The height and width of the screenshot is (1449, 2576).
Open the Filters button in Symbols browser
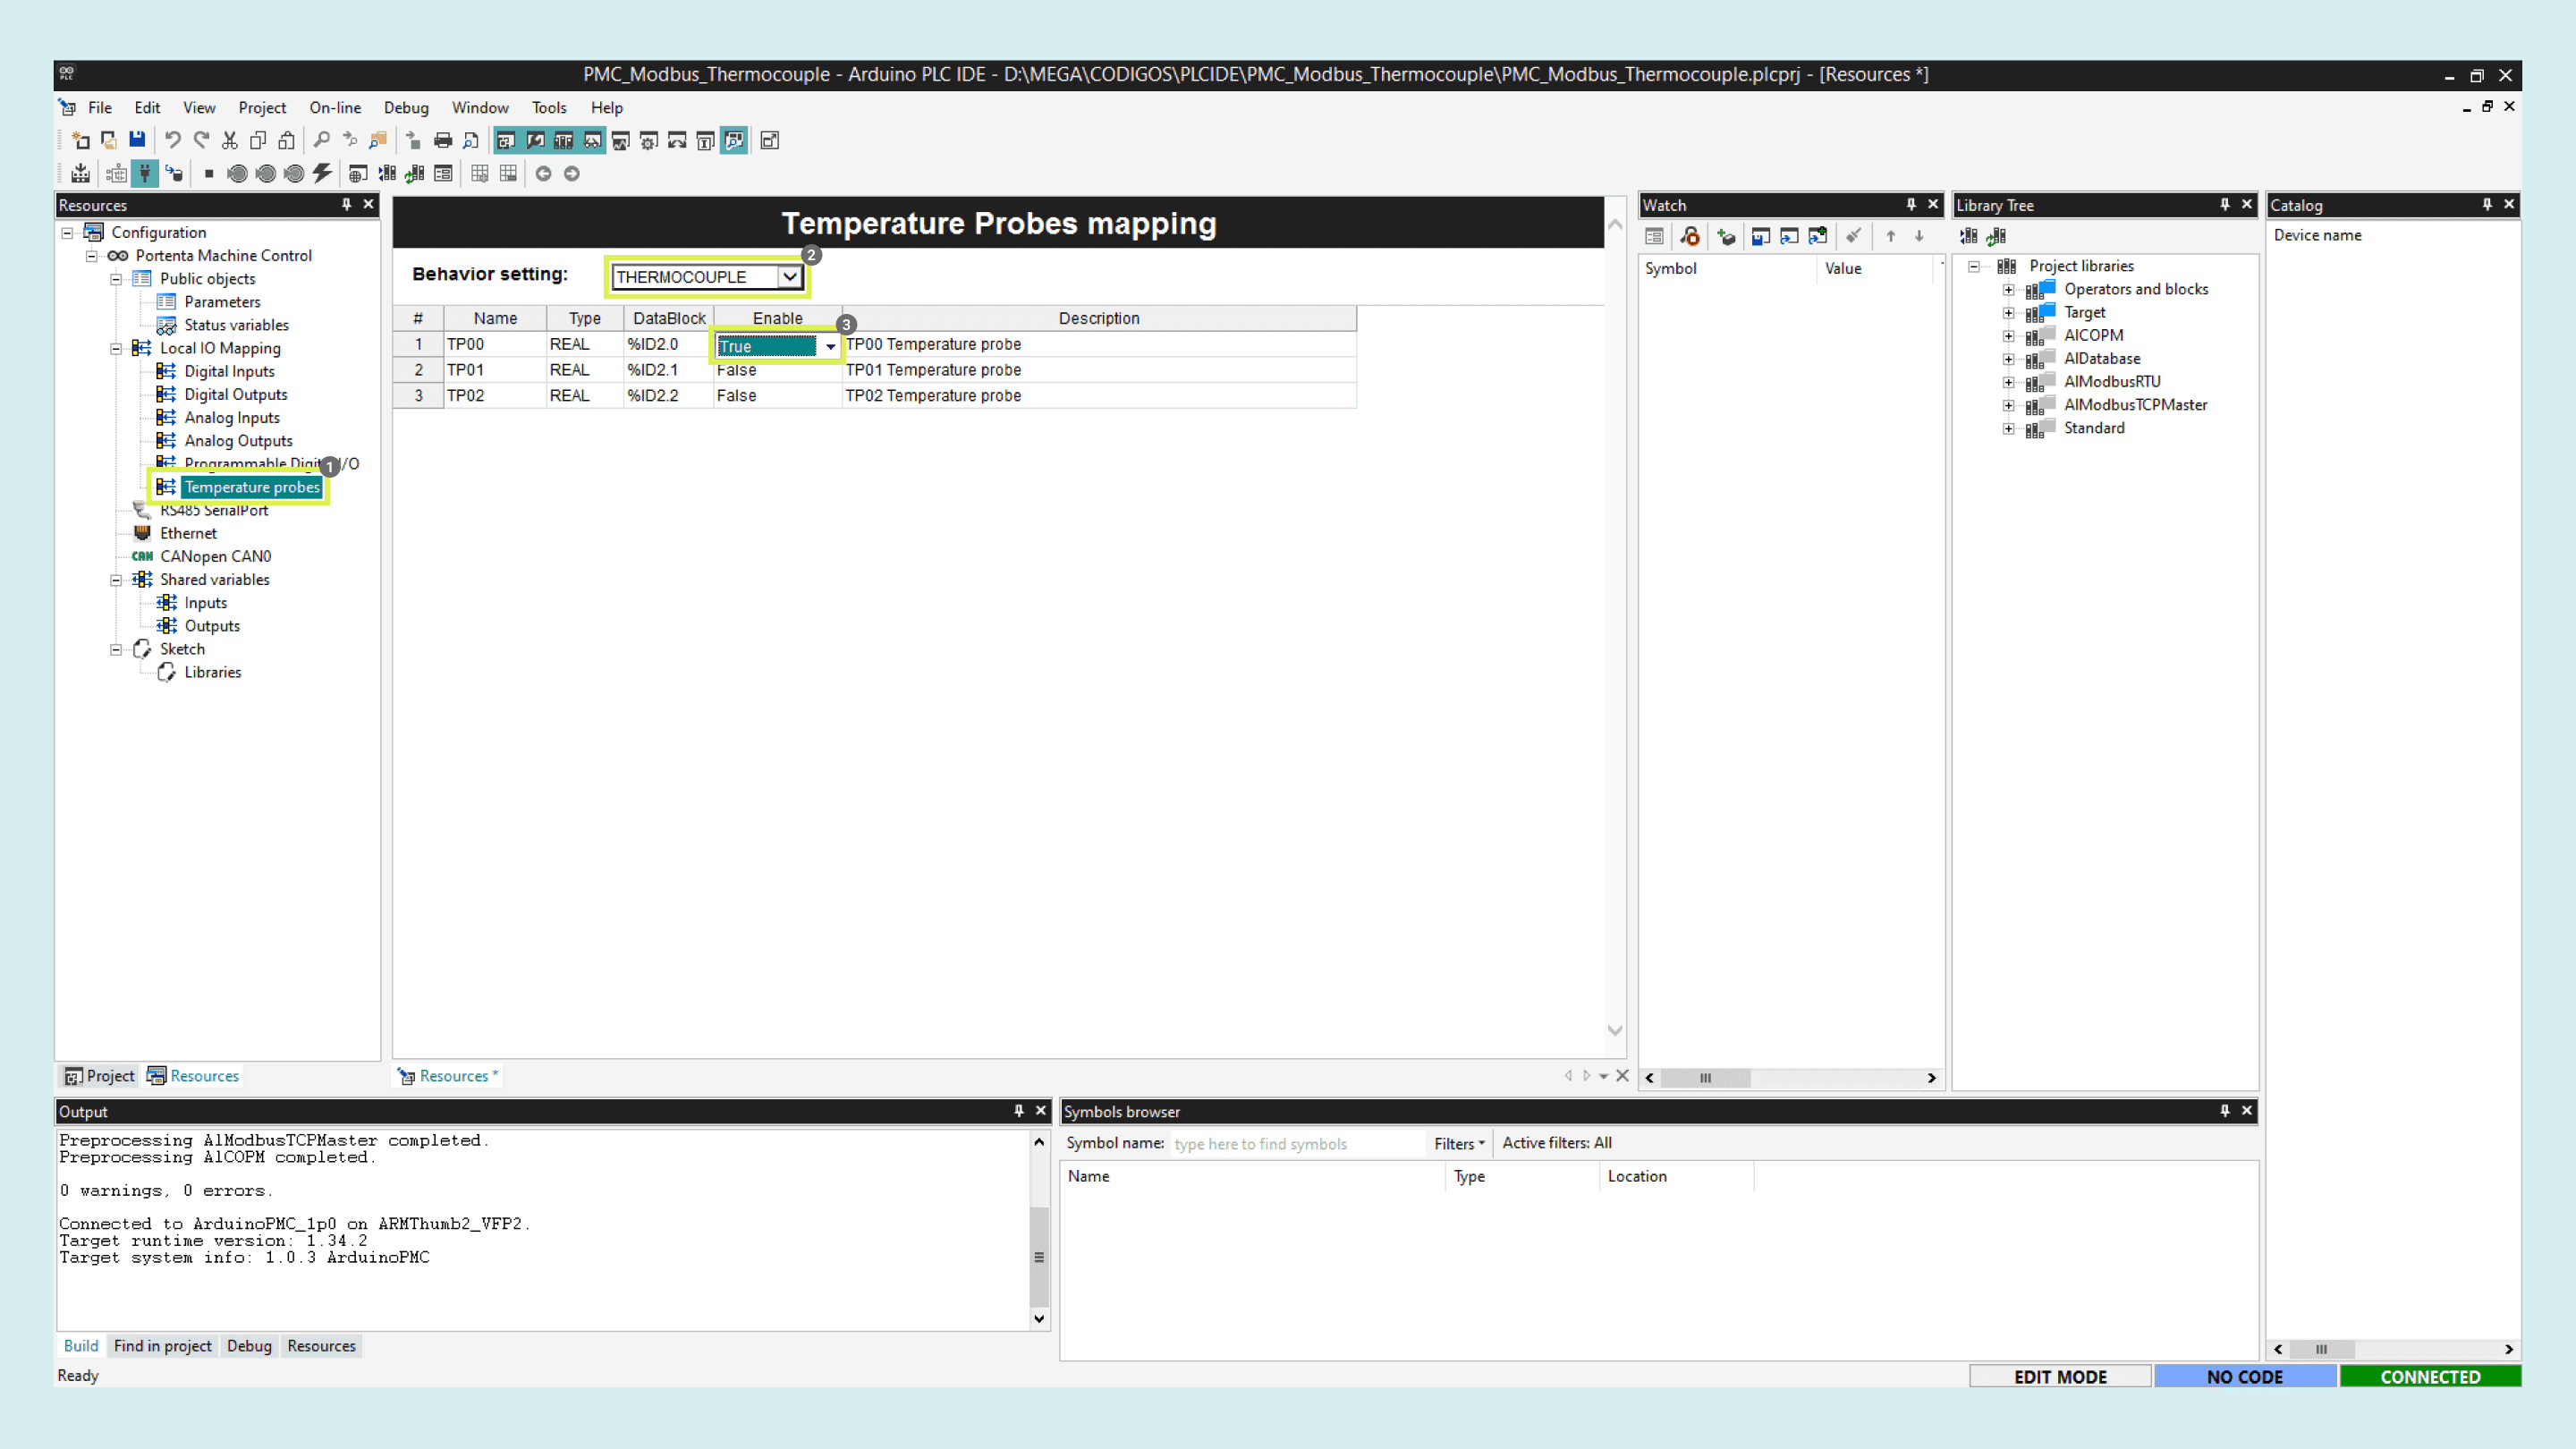1458,1143
